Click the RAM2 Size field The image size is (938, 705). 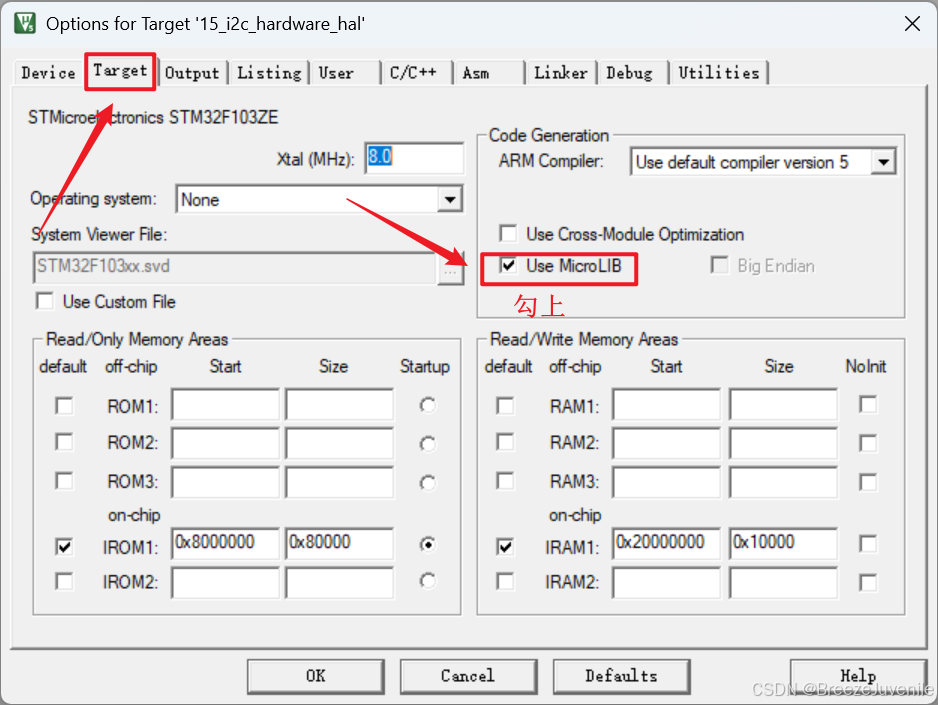pos(784,443)
